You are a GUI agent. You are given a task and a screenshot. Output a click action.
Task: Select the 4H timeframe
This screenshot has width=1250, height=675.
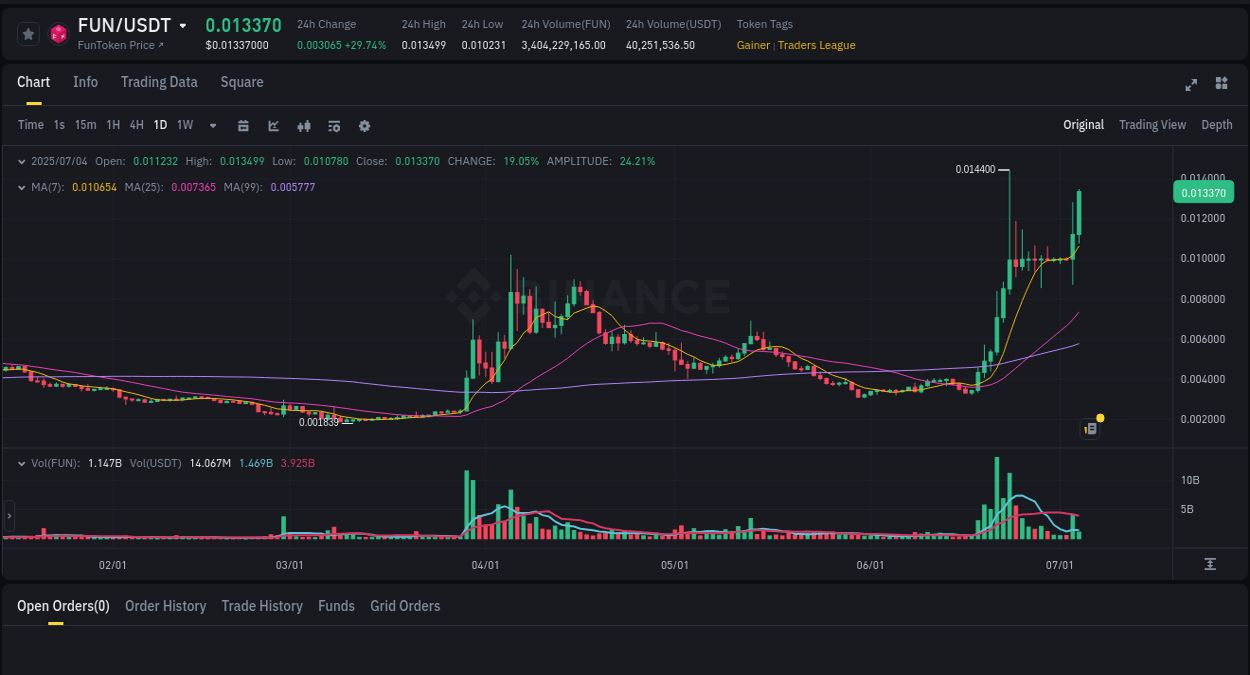pyautogui.click(x=136, y=125)
